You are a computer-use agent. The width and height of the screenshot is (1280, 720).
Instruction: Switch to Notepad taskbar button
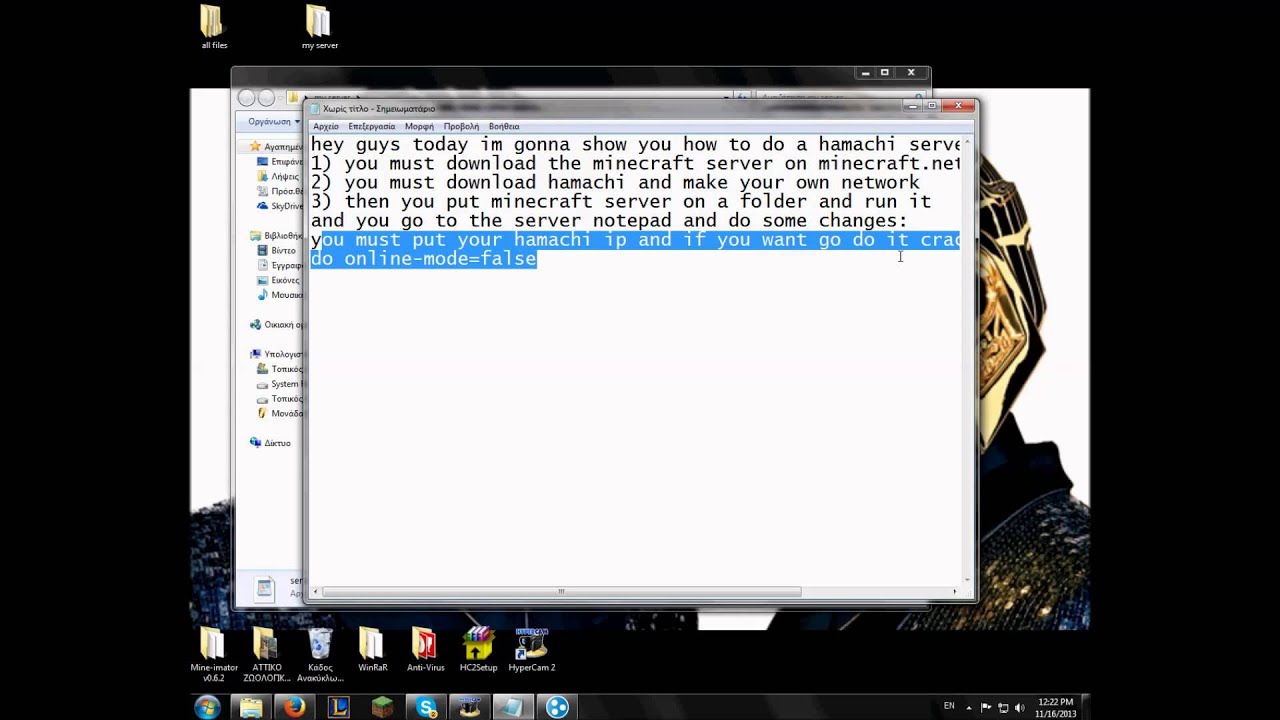pos(513,707)
